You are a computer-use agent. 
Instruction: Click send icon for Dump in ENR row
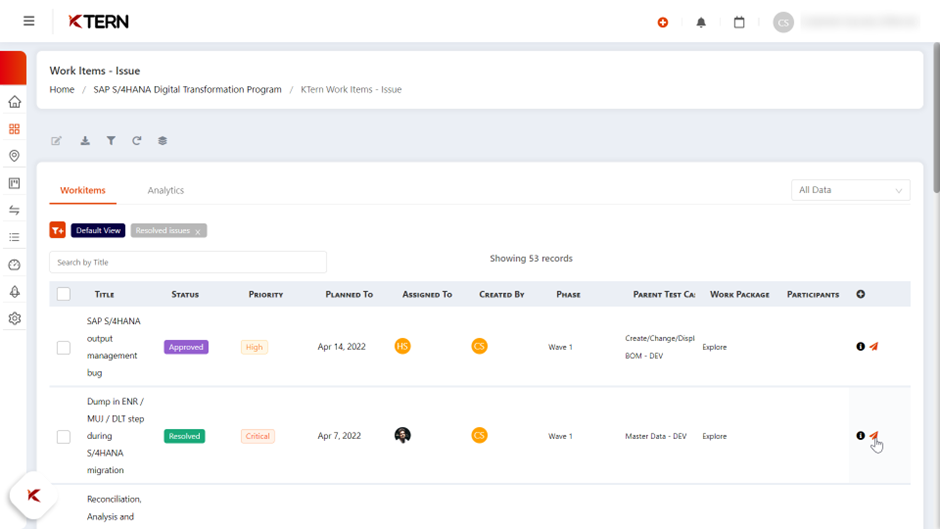coord(874,435)
